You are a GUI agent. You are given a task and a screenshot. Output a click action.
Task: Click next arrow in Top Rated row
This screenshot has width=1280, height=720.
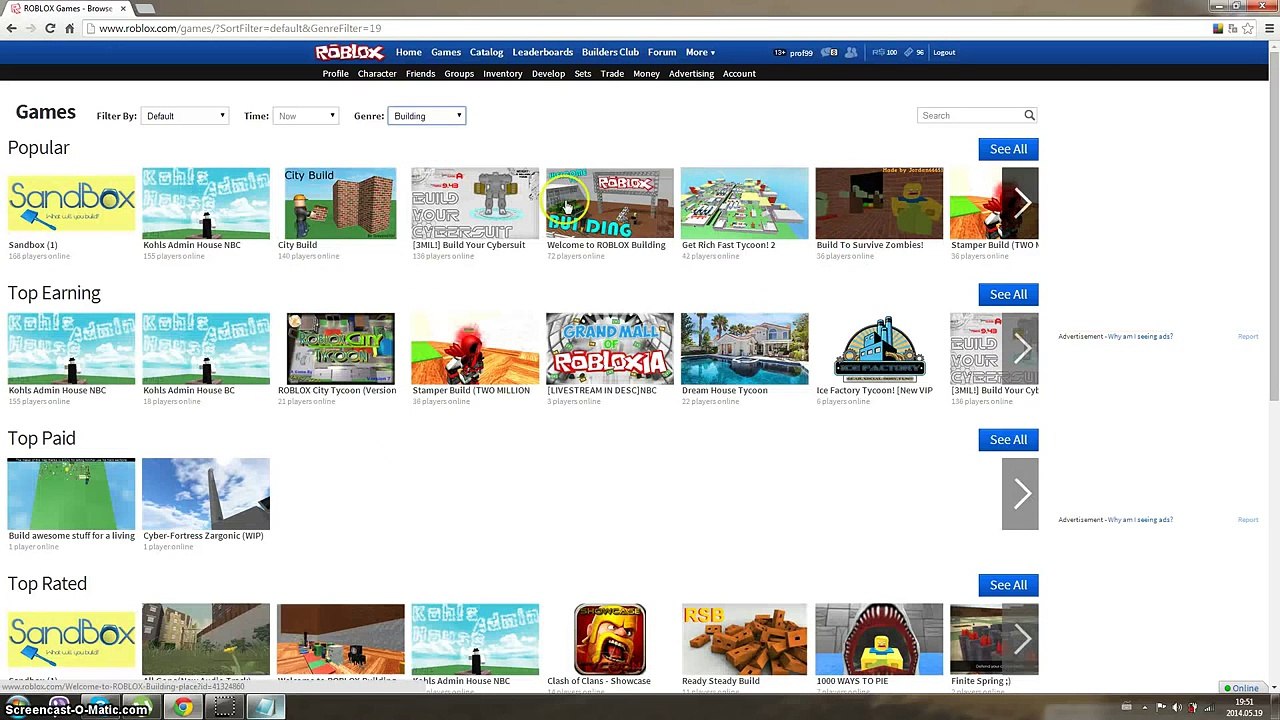point(1020,639)
